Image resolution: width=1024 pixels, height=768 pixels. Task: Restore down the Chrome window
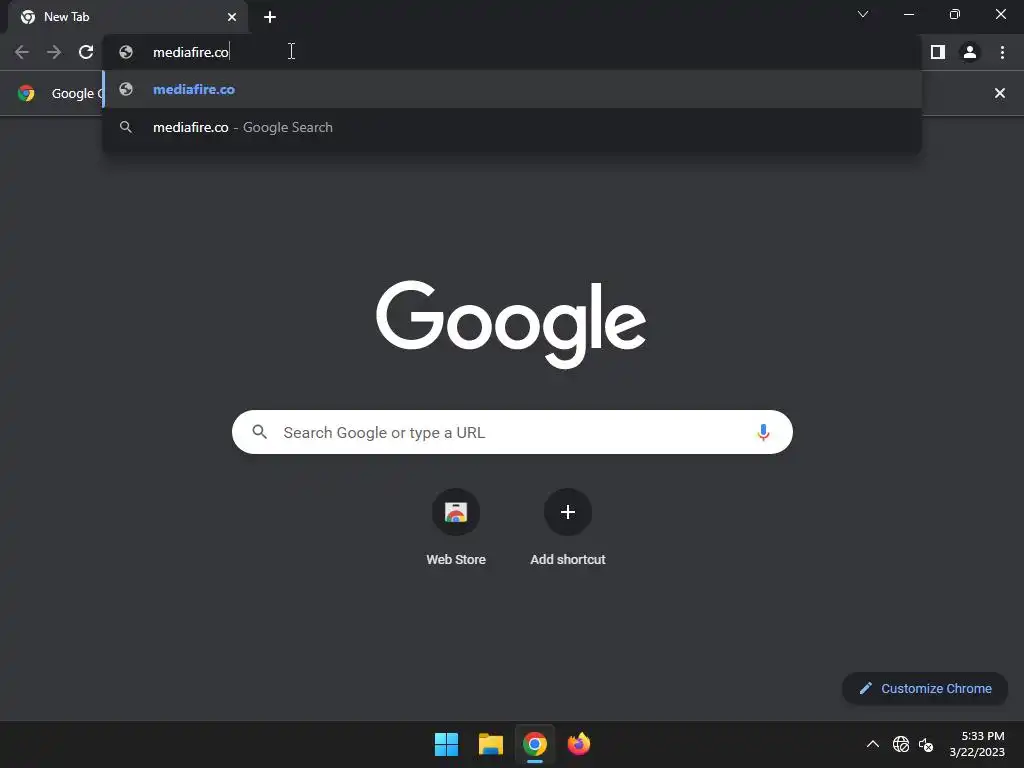click(955, 14)
